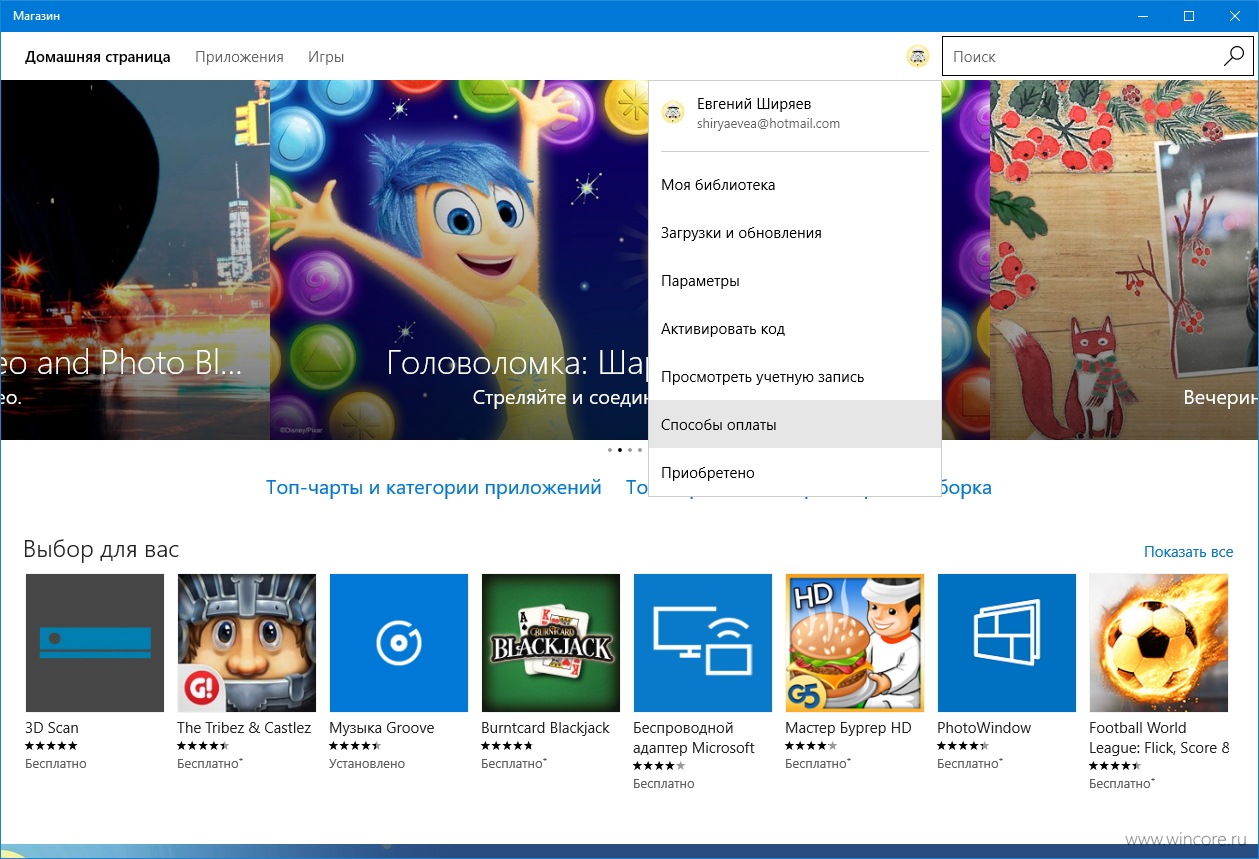This screenshot has width=1259, height=859.
Task: Select Приобретено in the account menu
Action: (x=795, y=473)
